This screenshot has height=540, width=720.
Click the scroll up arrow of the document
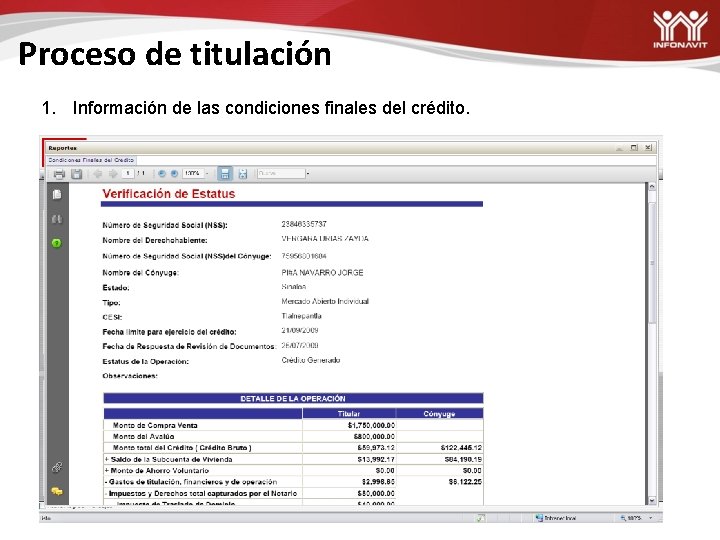[652, 187]
